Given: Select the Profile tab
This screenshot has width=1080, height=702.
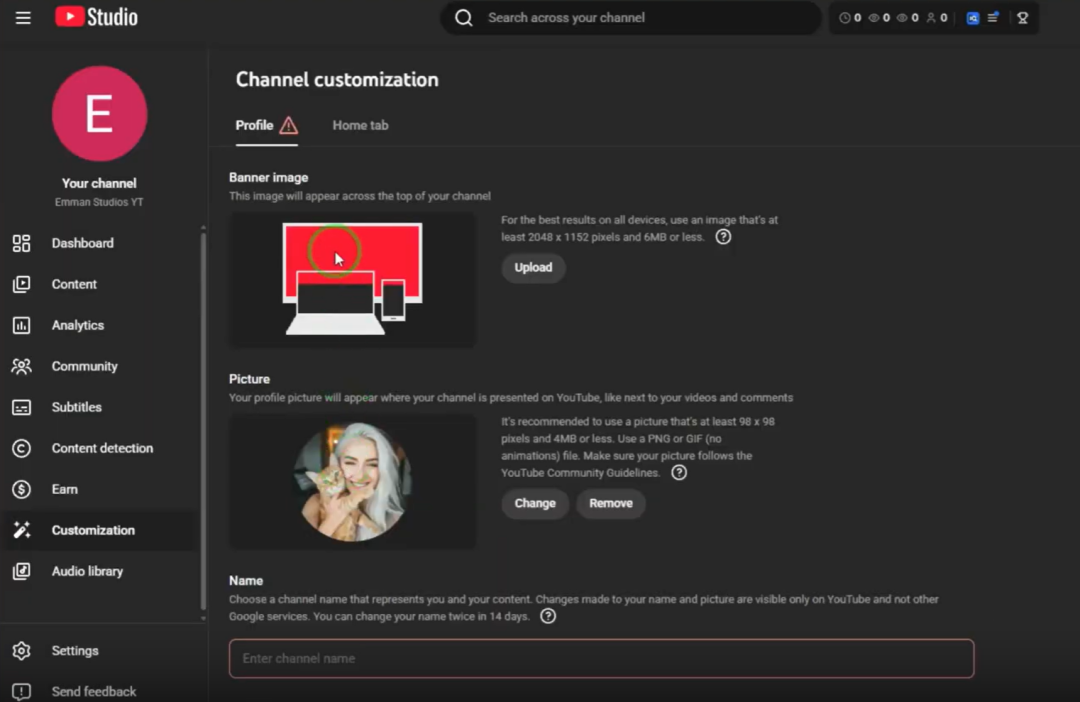Looking at the screenshot, I should click(x=254, y=125).
